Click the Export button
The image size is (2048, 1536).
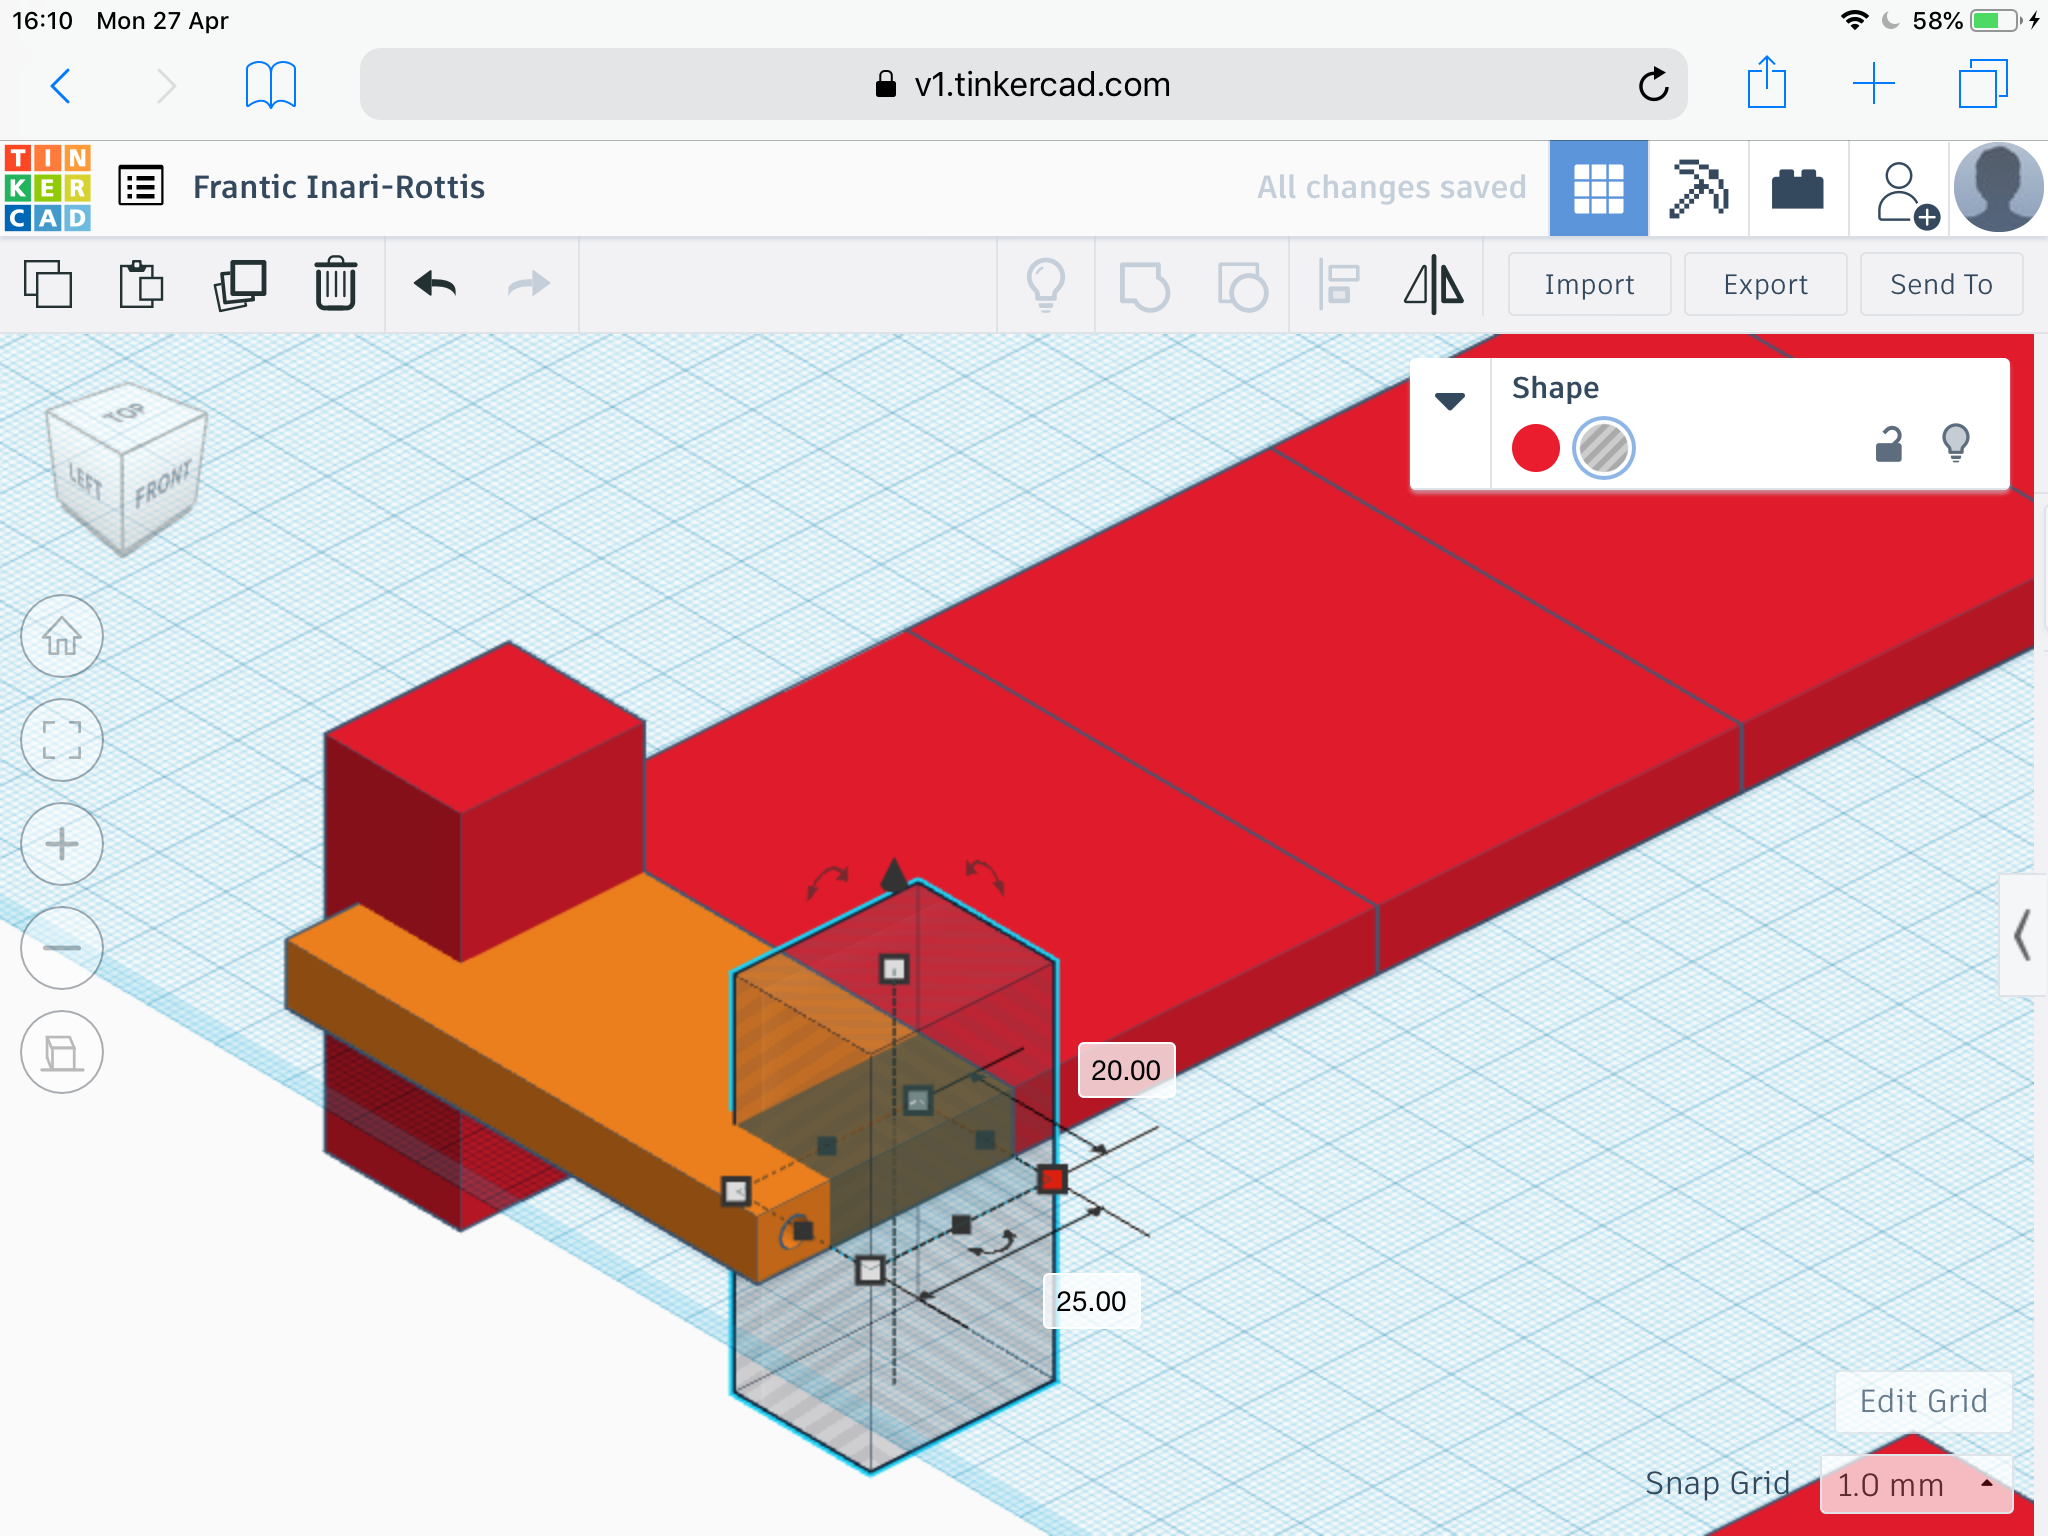point(1765,285)
